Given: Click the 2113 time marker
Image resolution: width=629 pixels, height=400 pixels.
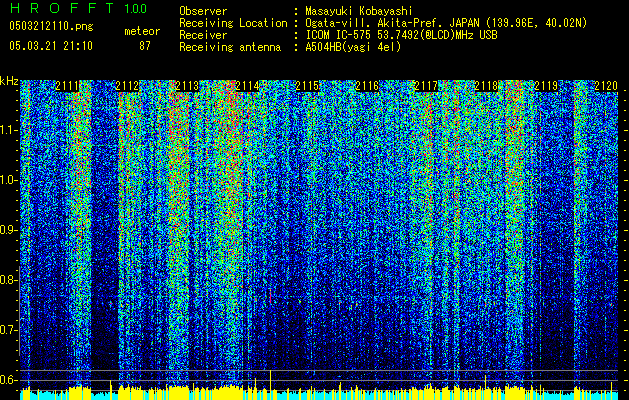Looking at the screenshot, I should coord(187,86).
